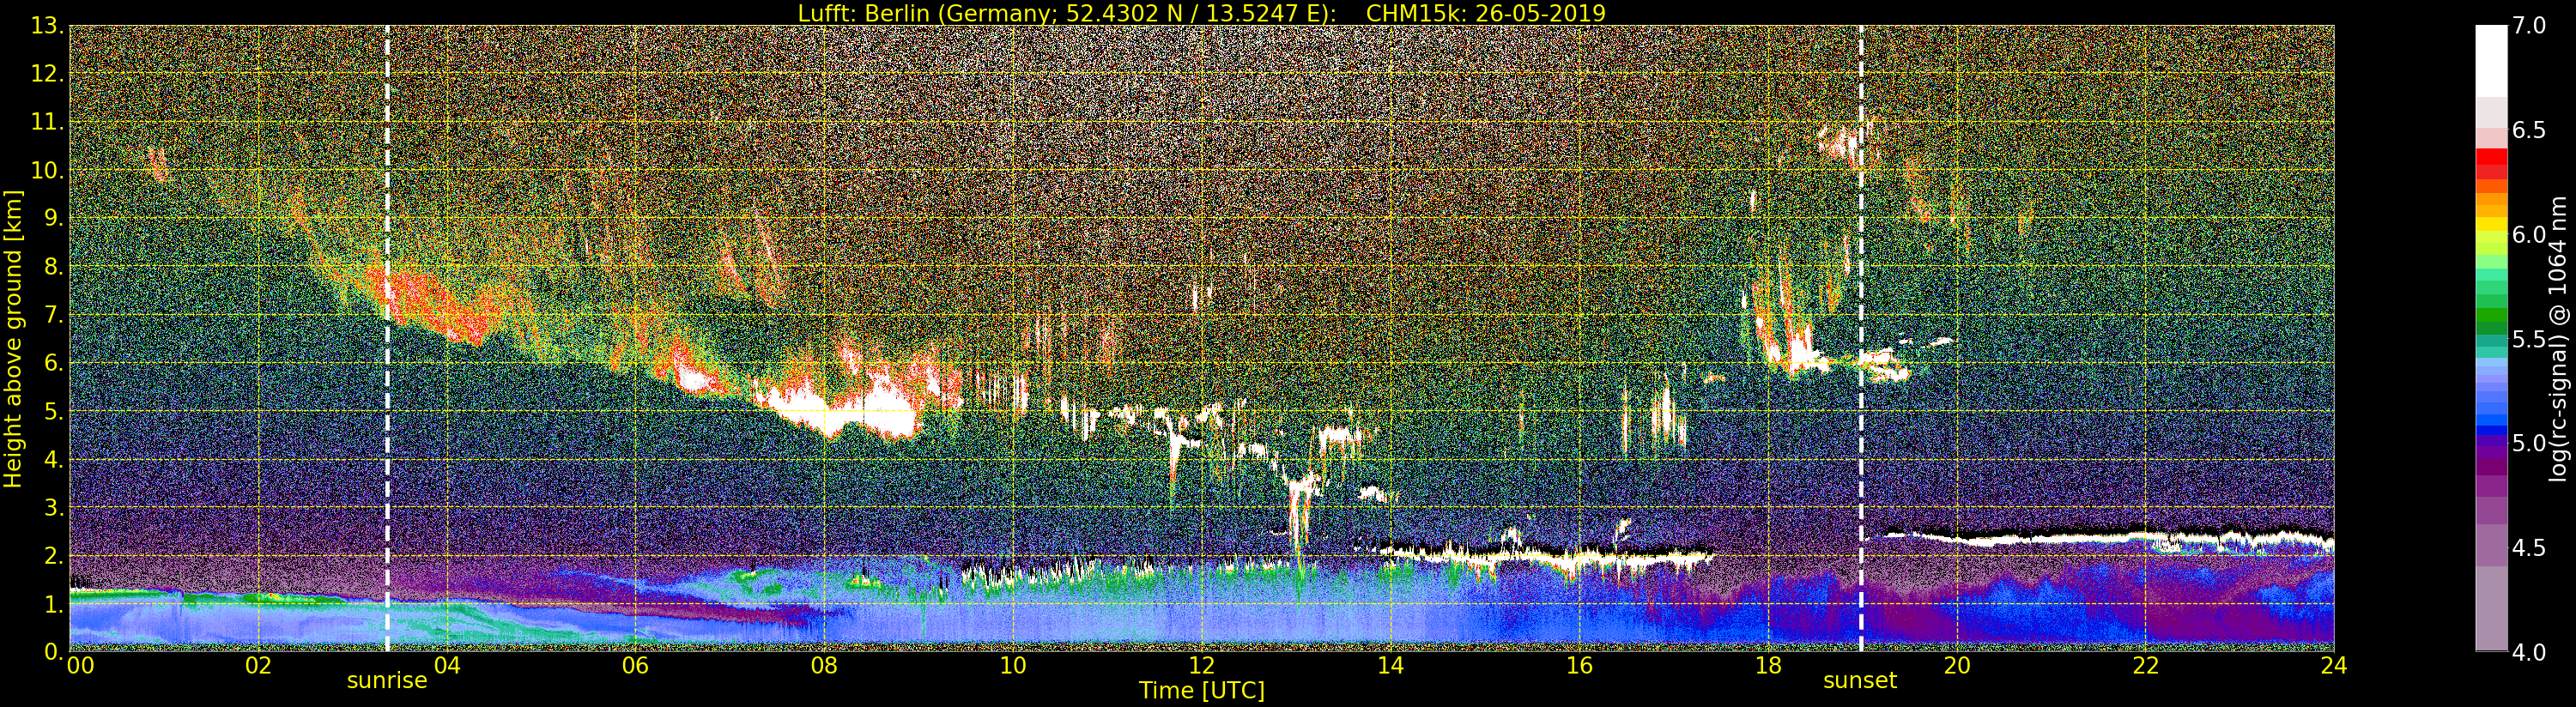This screenshot has height=707, width=2576.
Task: Click the time axis tick label '04'
Action: pyautogui.click(x=447, y=666)
